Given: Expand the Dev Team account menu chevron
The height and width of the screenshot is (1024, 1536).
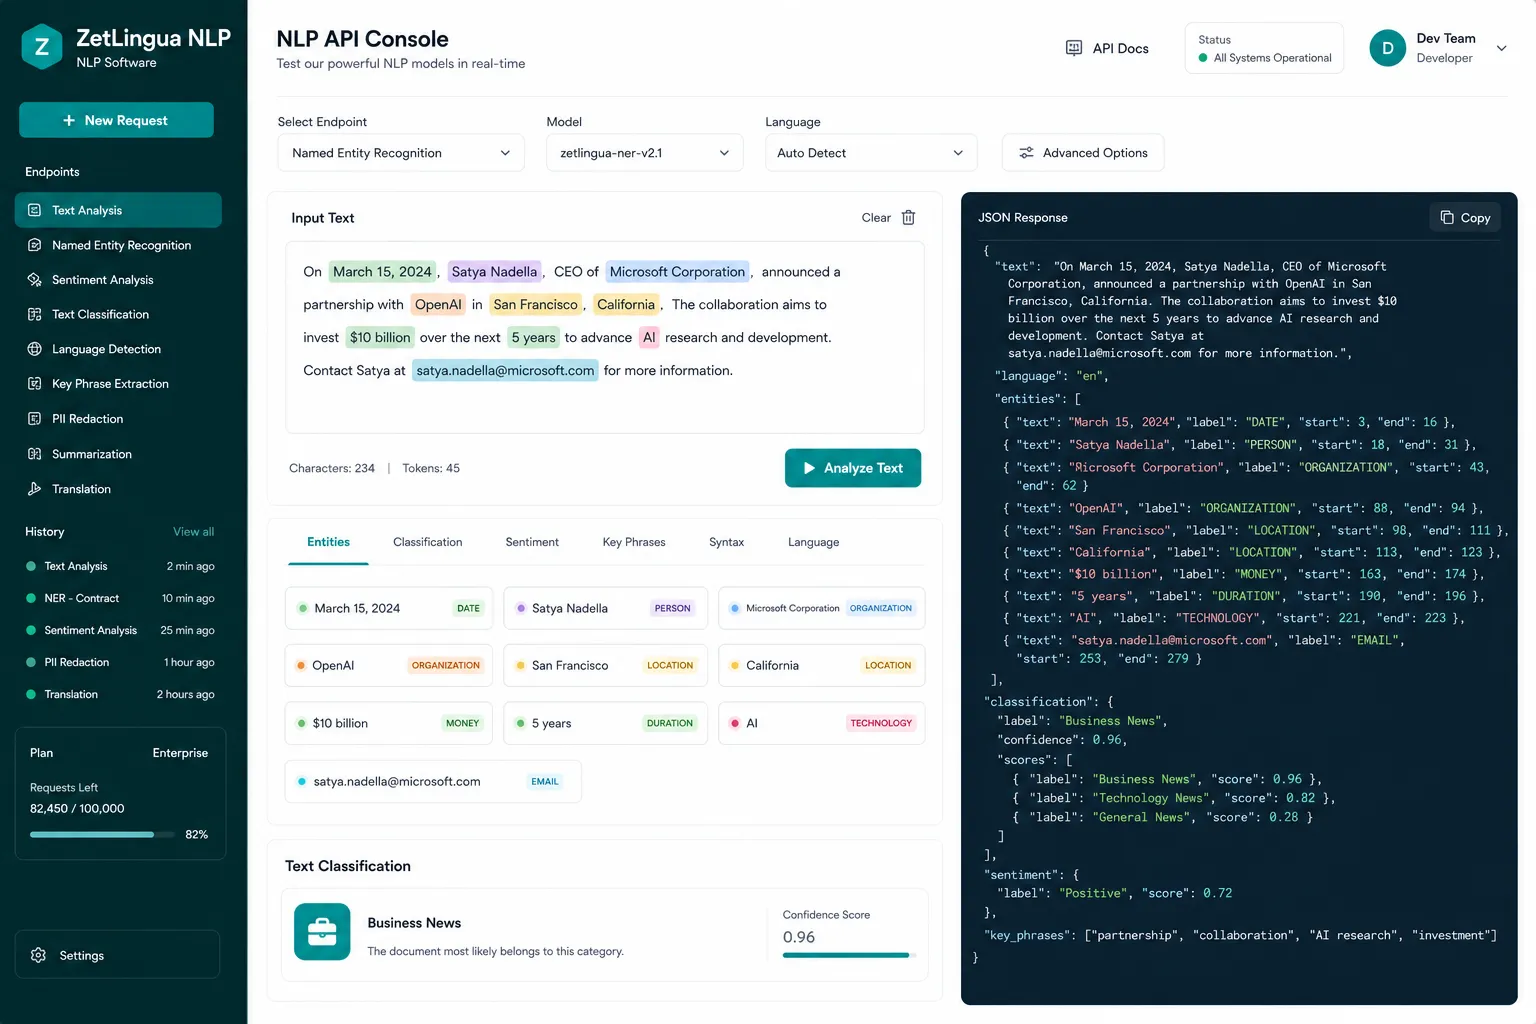Looking at the screenshot, I should coord(1501,48).
